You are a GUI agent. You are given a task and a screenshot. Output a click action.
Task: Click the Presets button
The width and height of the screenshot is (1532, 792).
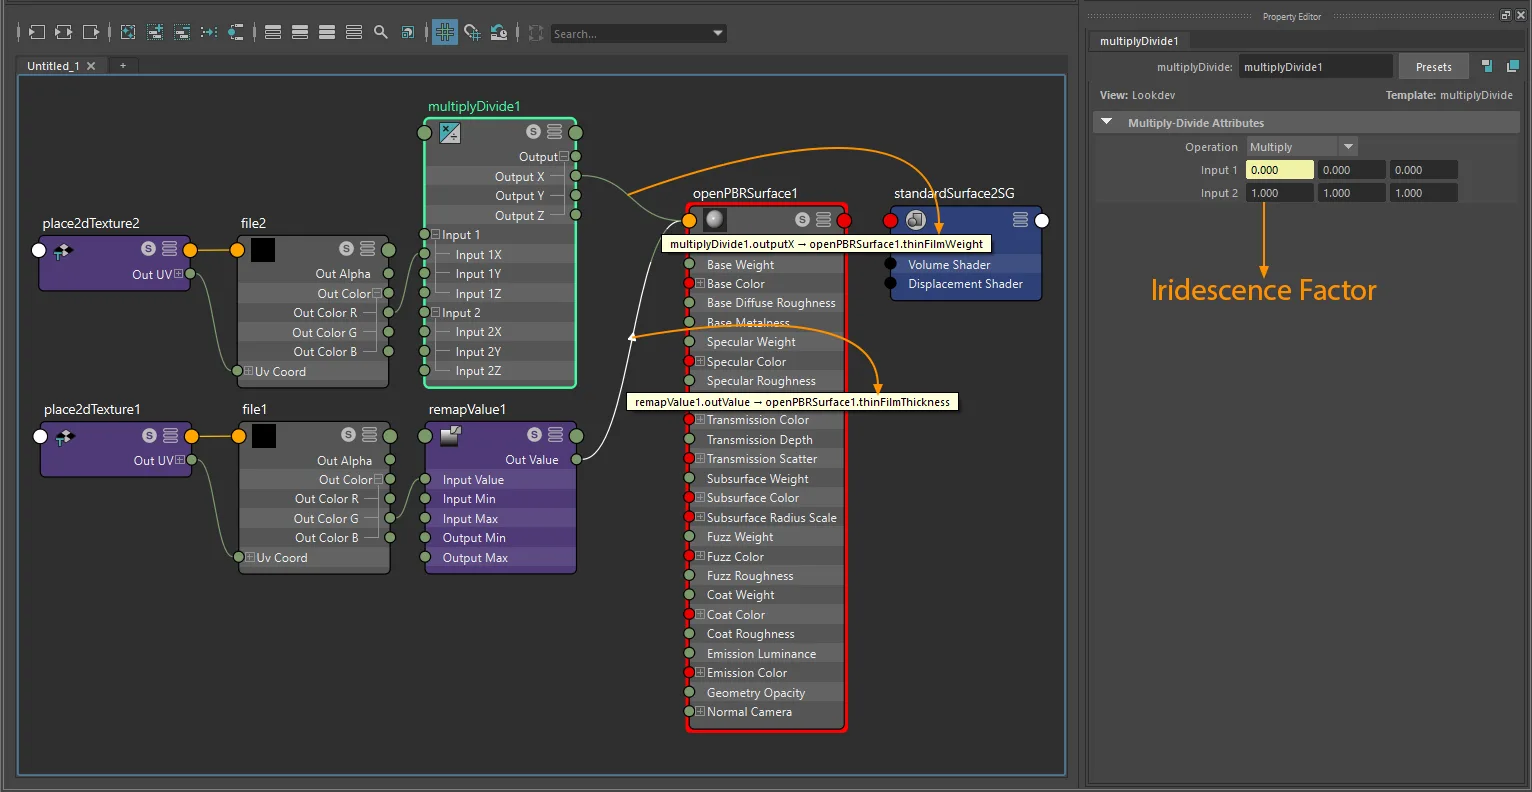[x=1433, y=67]
